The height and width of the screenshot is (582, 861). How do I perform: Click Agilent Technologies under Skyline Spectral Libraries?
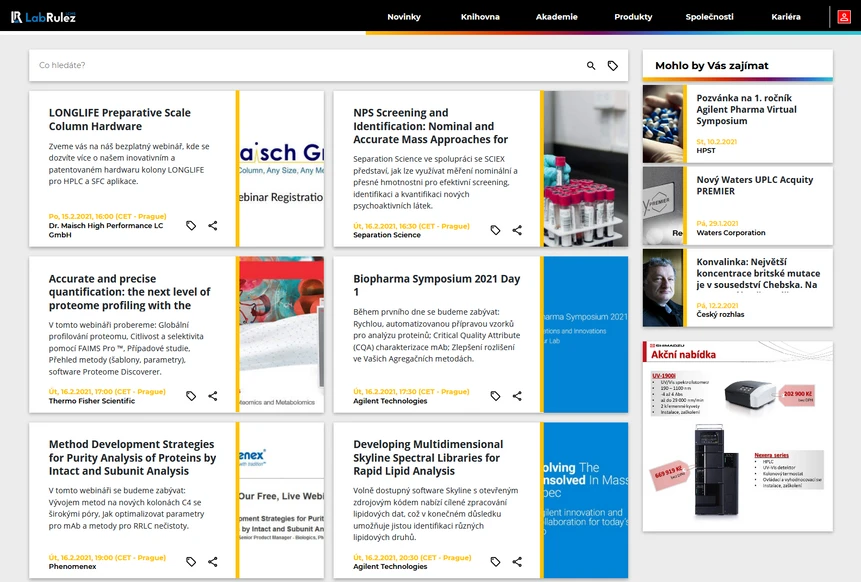(390, 567)
